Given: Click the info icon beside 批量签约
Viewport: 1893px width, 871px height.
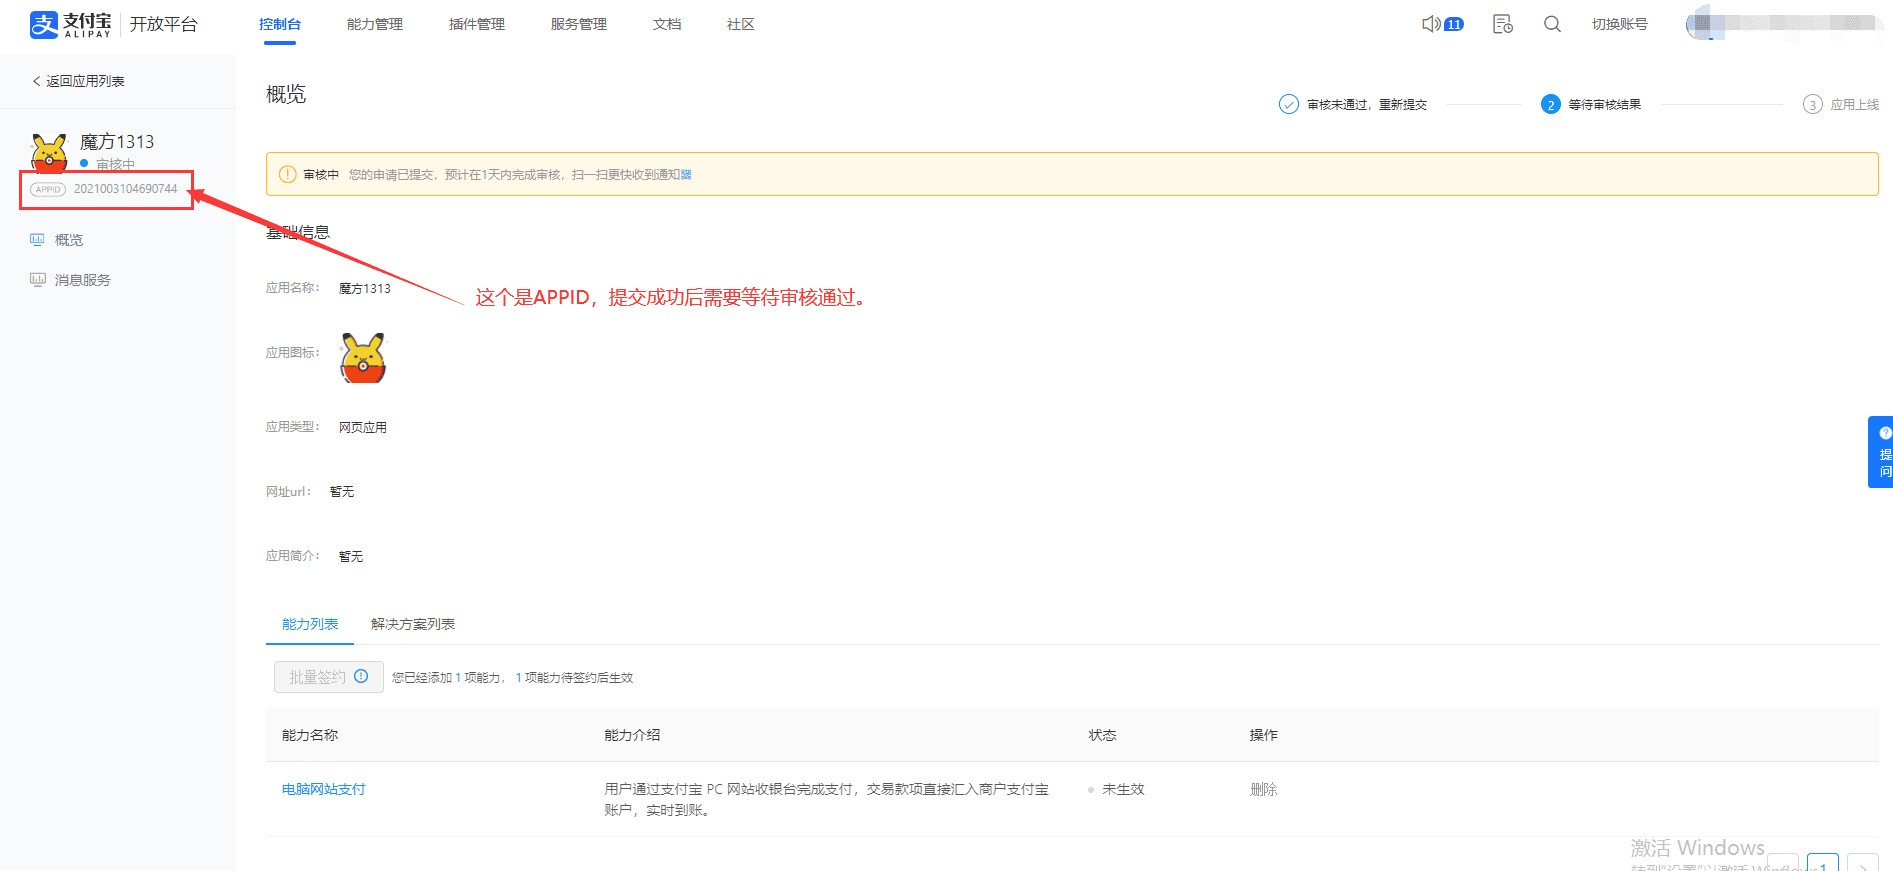Looking at the screenshot, I should tap(361, 677).
